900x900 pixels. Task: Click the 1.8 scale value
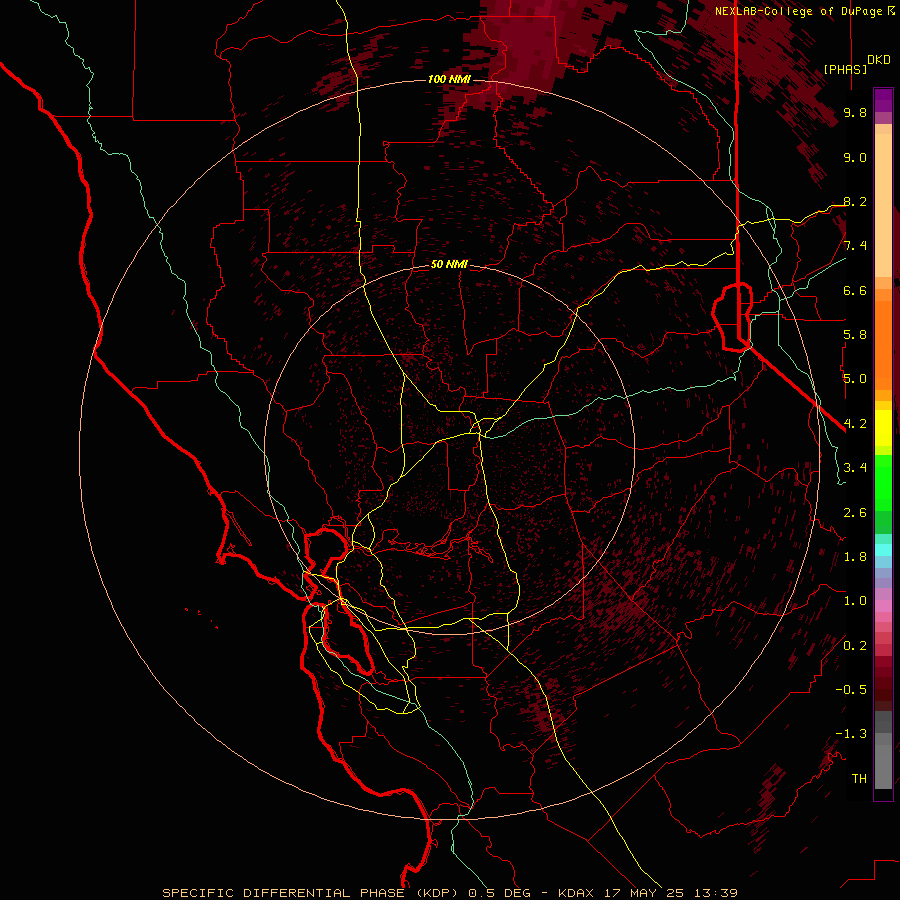point(855,557)
